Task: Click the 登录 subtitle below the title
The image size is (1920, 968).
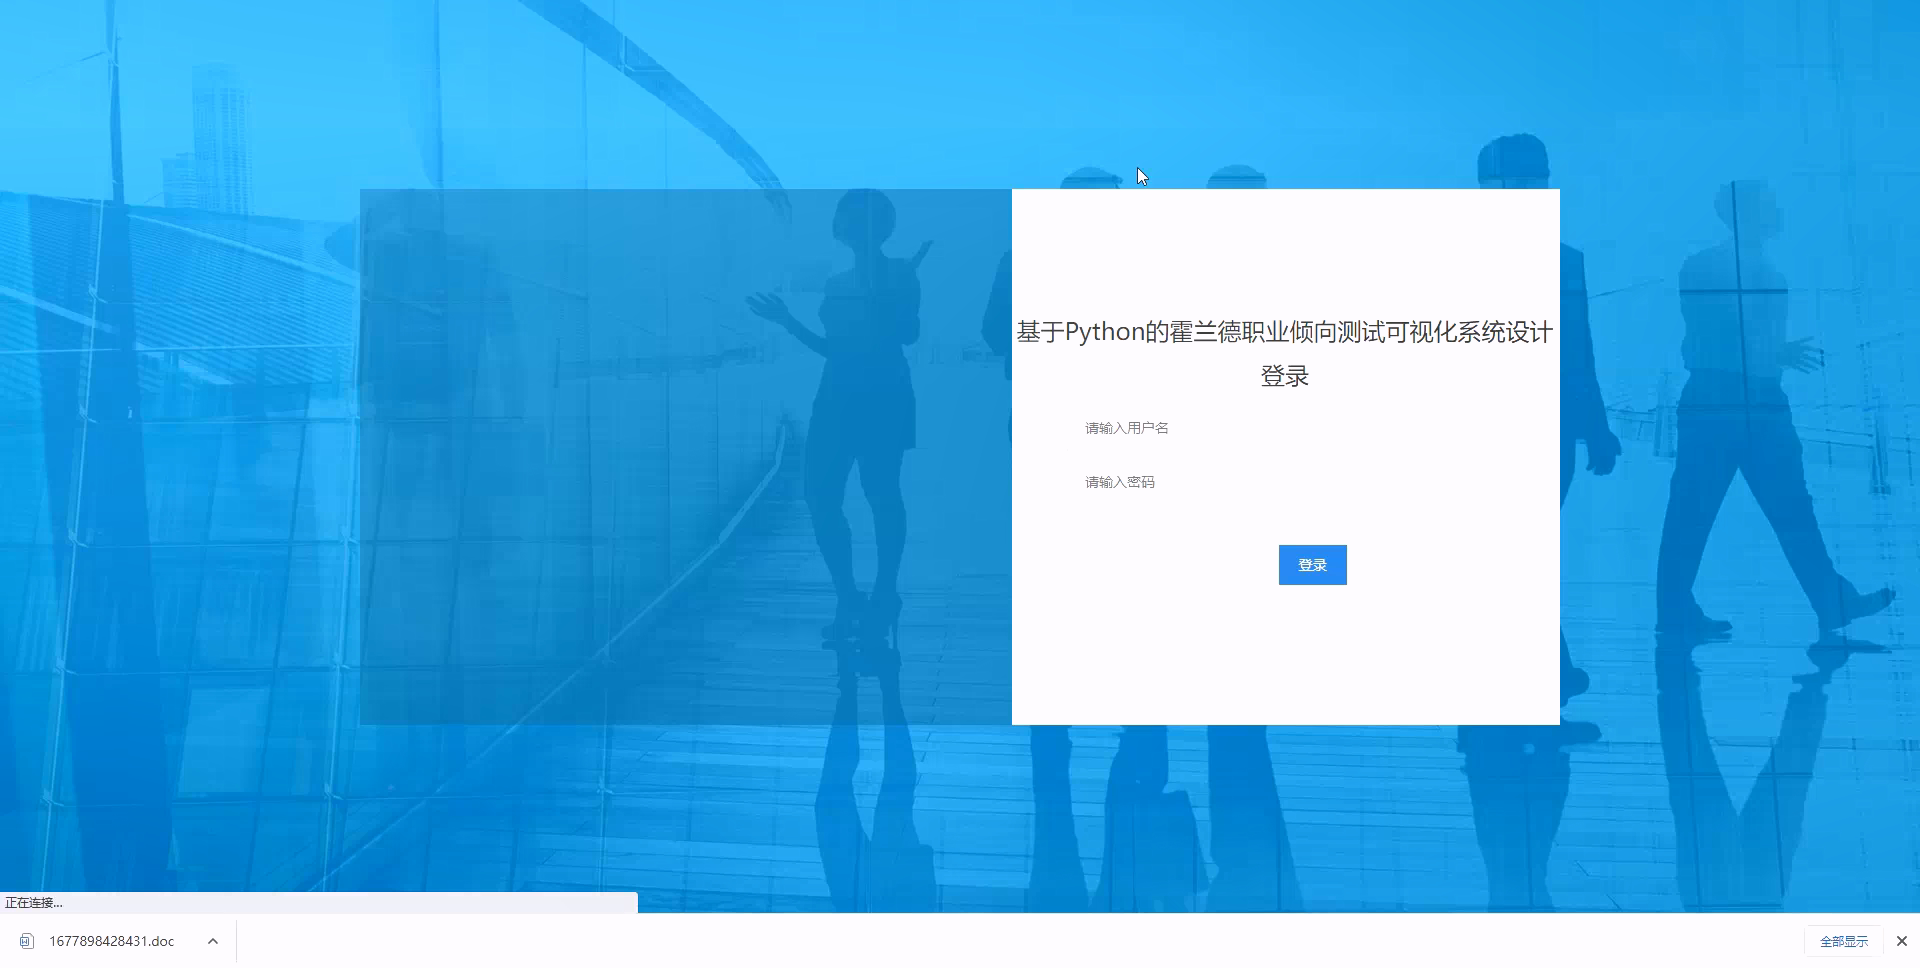Action: pyautogui.click(x=1285, y=375)
